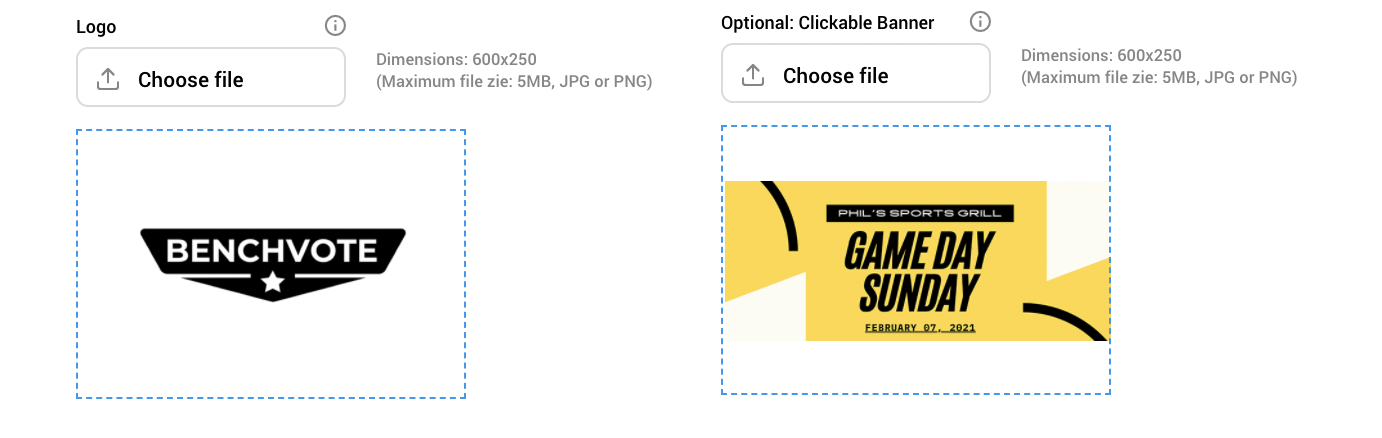Click the info icon beside Logo label
Image resolution: width=1382 pixels, height=438 pixels.
(x=335, y=26)
